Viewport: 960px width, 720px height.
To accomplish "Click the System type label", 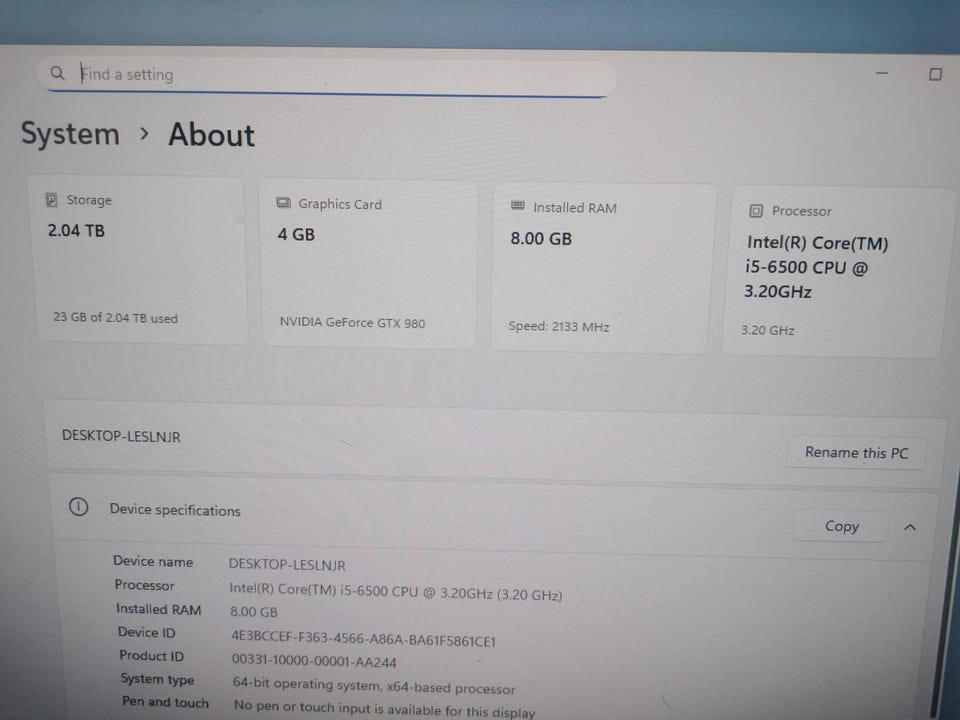I will (x=157, y=679).
